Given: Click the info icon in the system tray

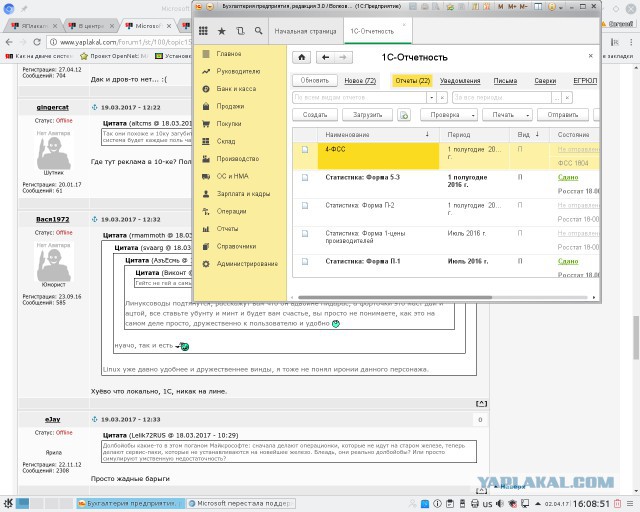Looking at the screenshot, I should [x=437, y=503].
